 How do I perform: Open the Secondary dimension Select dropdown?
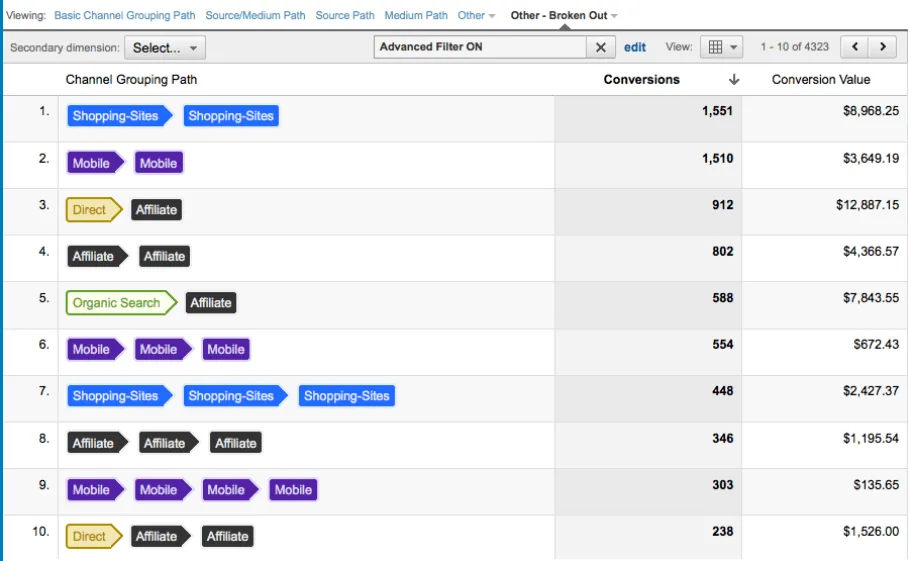point(165,48)
